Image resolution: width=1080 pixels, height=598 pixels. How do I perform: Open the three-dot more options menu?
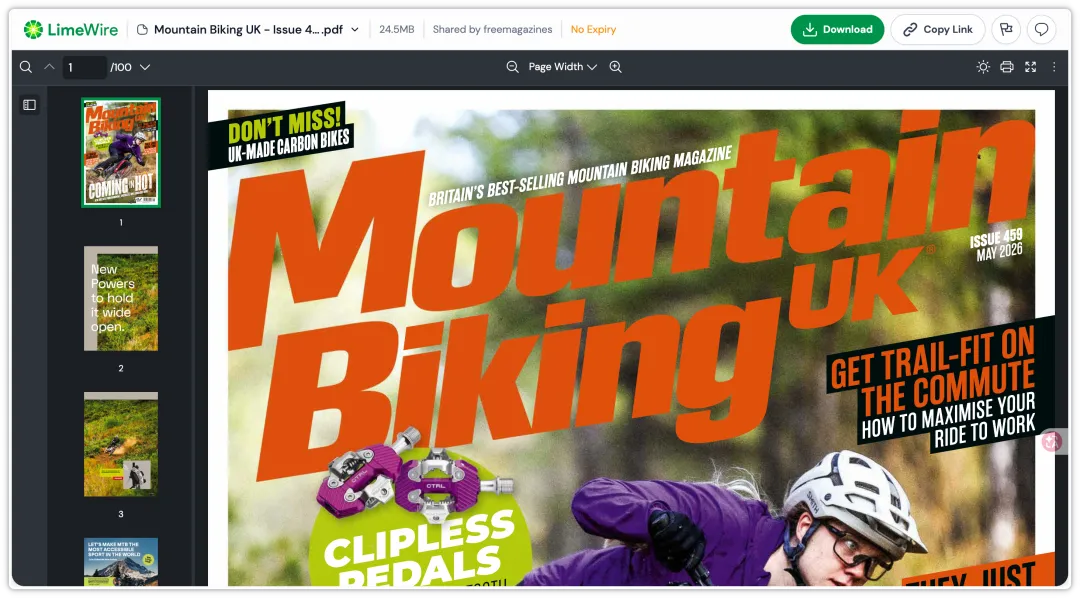pos(1054,67)
